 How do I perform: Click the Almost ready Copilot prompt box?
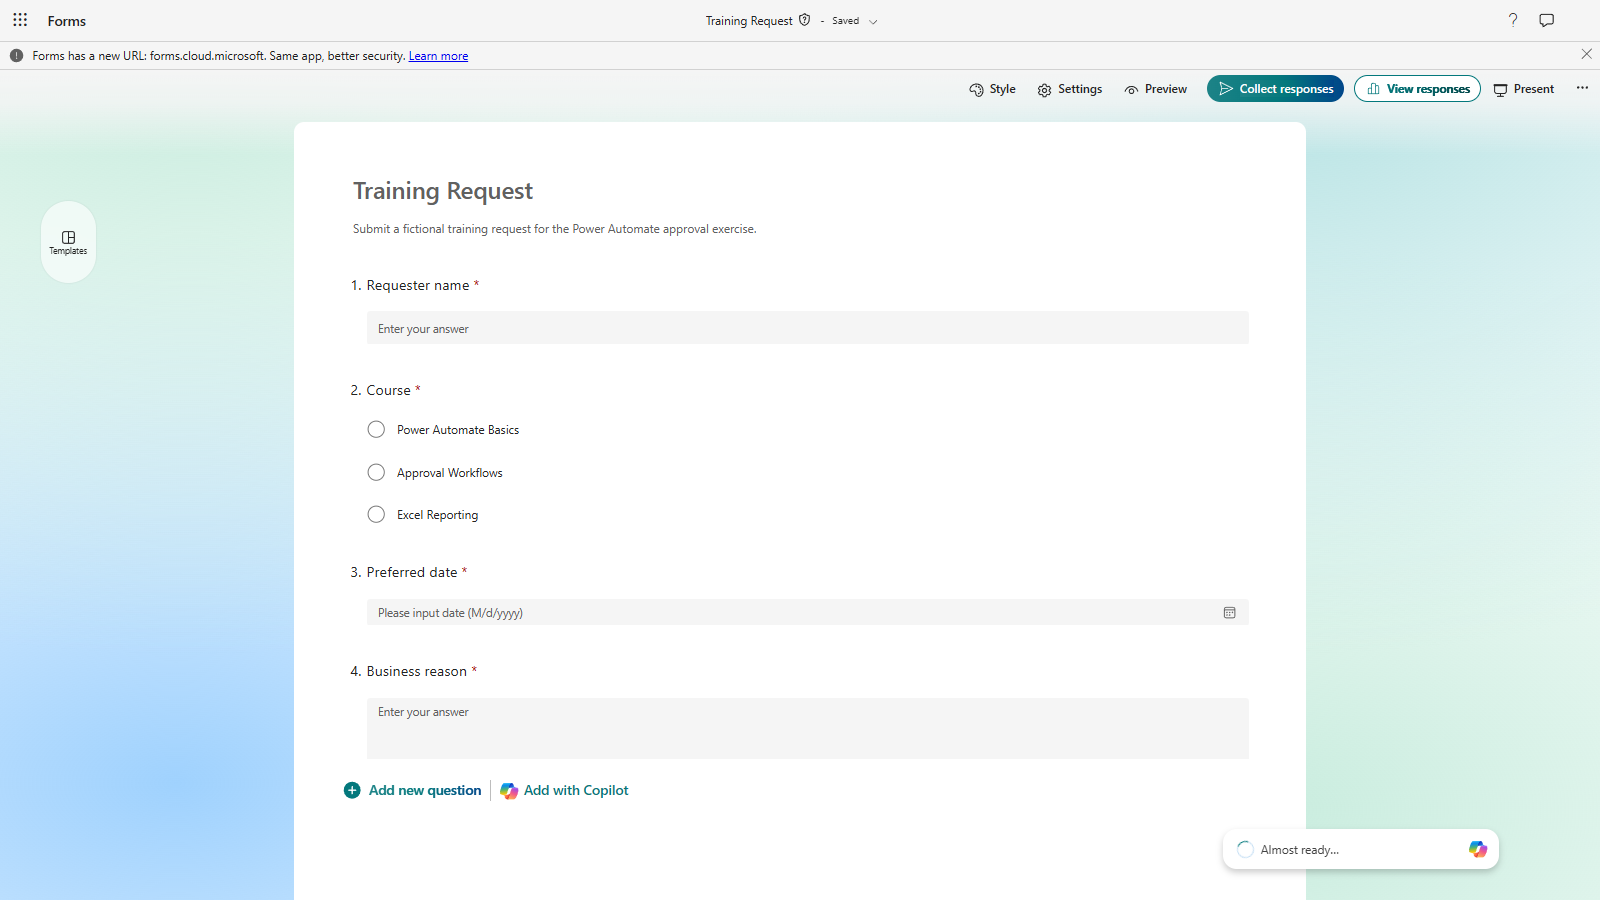pos(1360,849)
